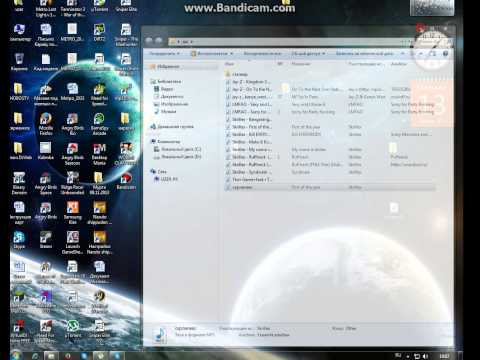Open the Organize dropdown in Explorer toolbar
The height and width of the screenshot is (360, 480).
164,53
